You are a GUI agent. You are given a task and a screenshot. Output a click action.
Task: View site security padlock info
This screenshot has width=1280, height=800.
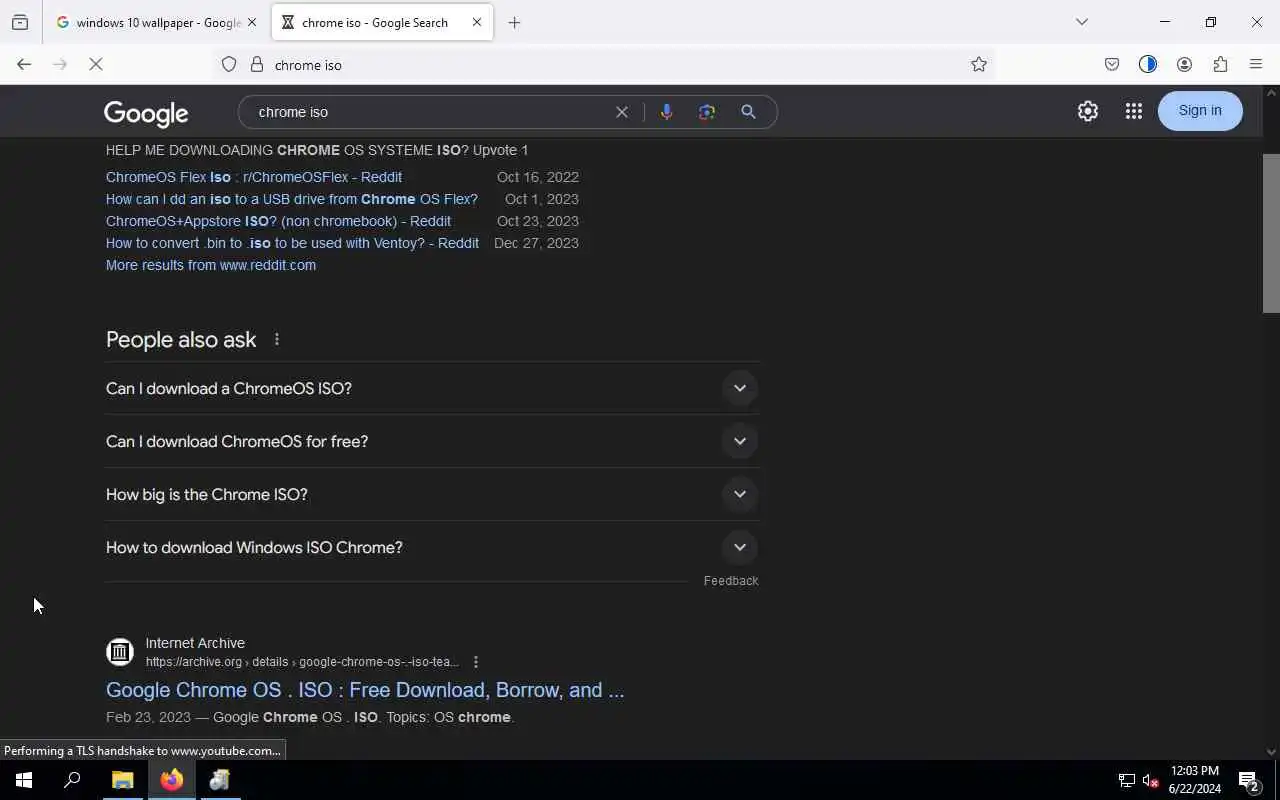pyautogui.click(x=257, y=64)
